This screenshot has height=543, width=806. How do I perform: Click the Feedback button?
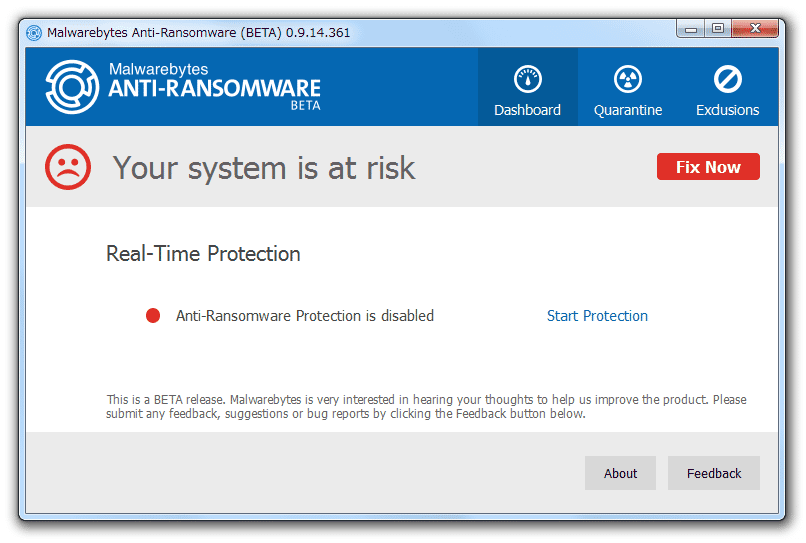(x=713, y=473)
